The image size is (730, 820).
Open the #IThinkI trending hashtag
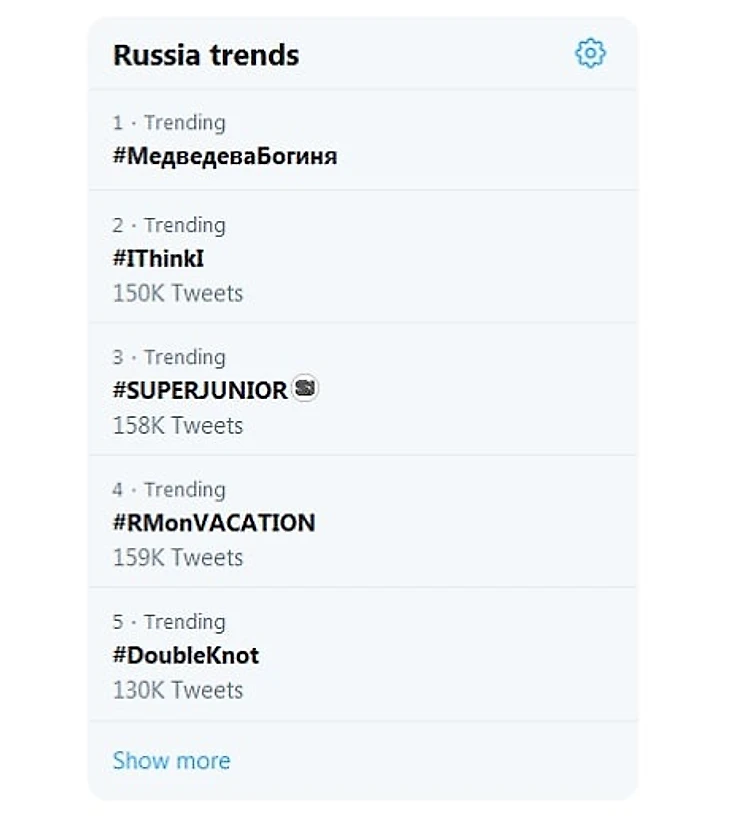tap(159, 258)
